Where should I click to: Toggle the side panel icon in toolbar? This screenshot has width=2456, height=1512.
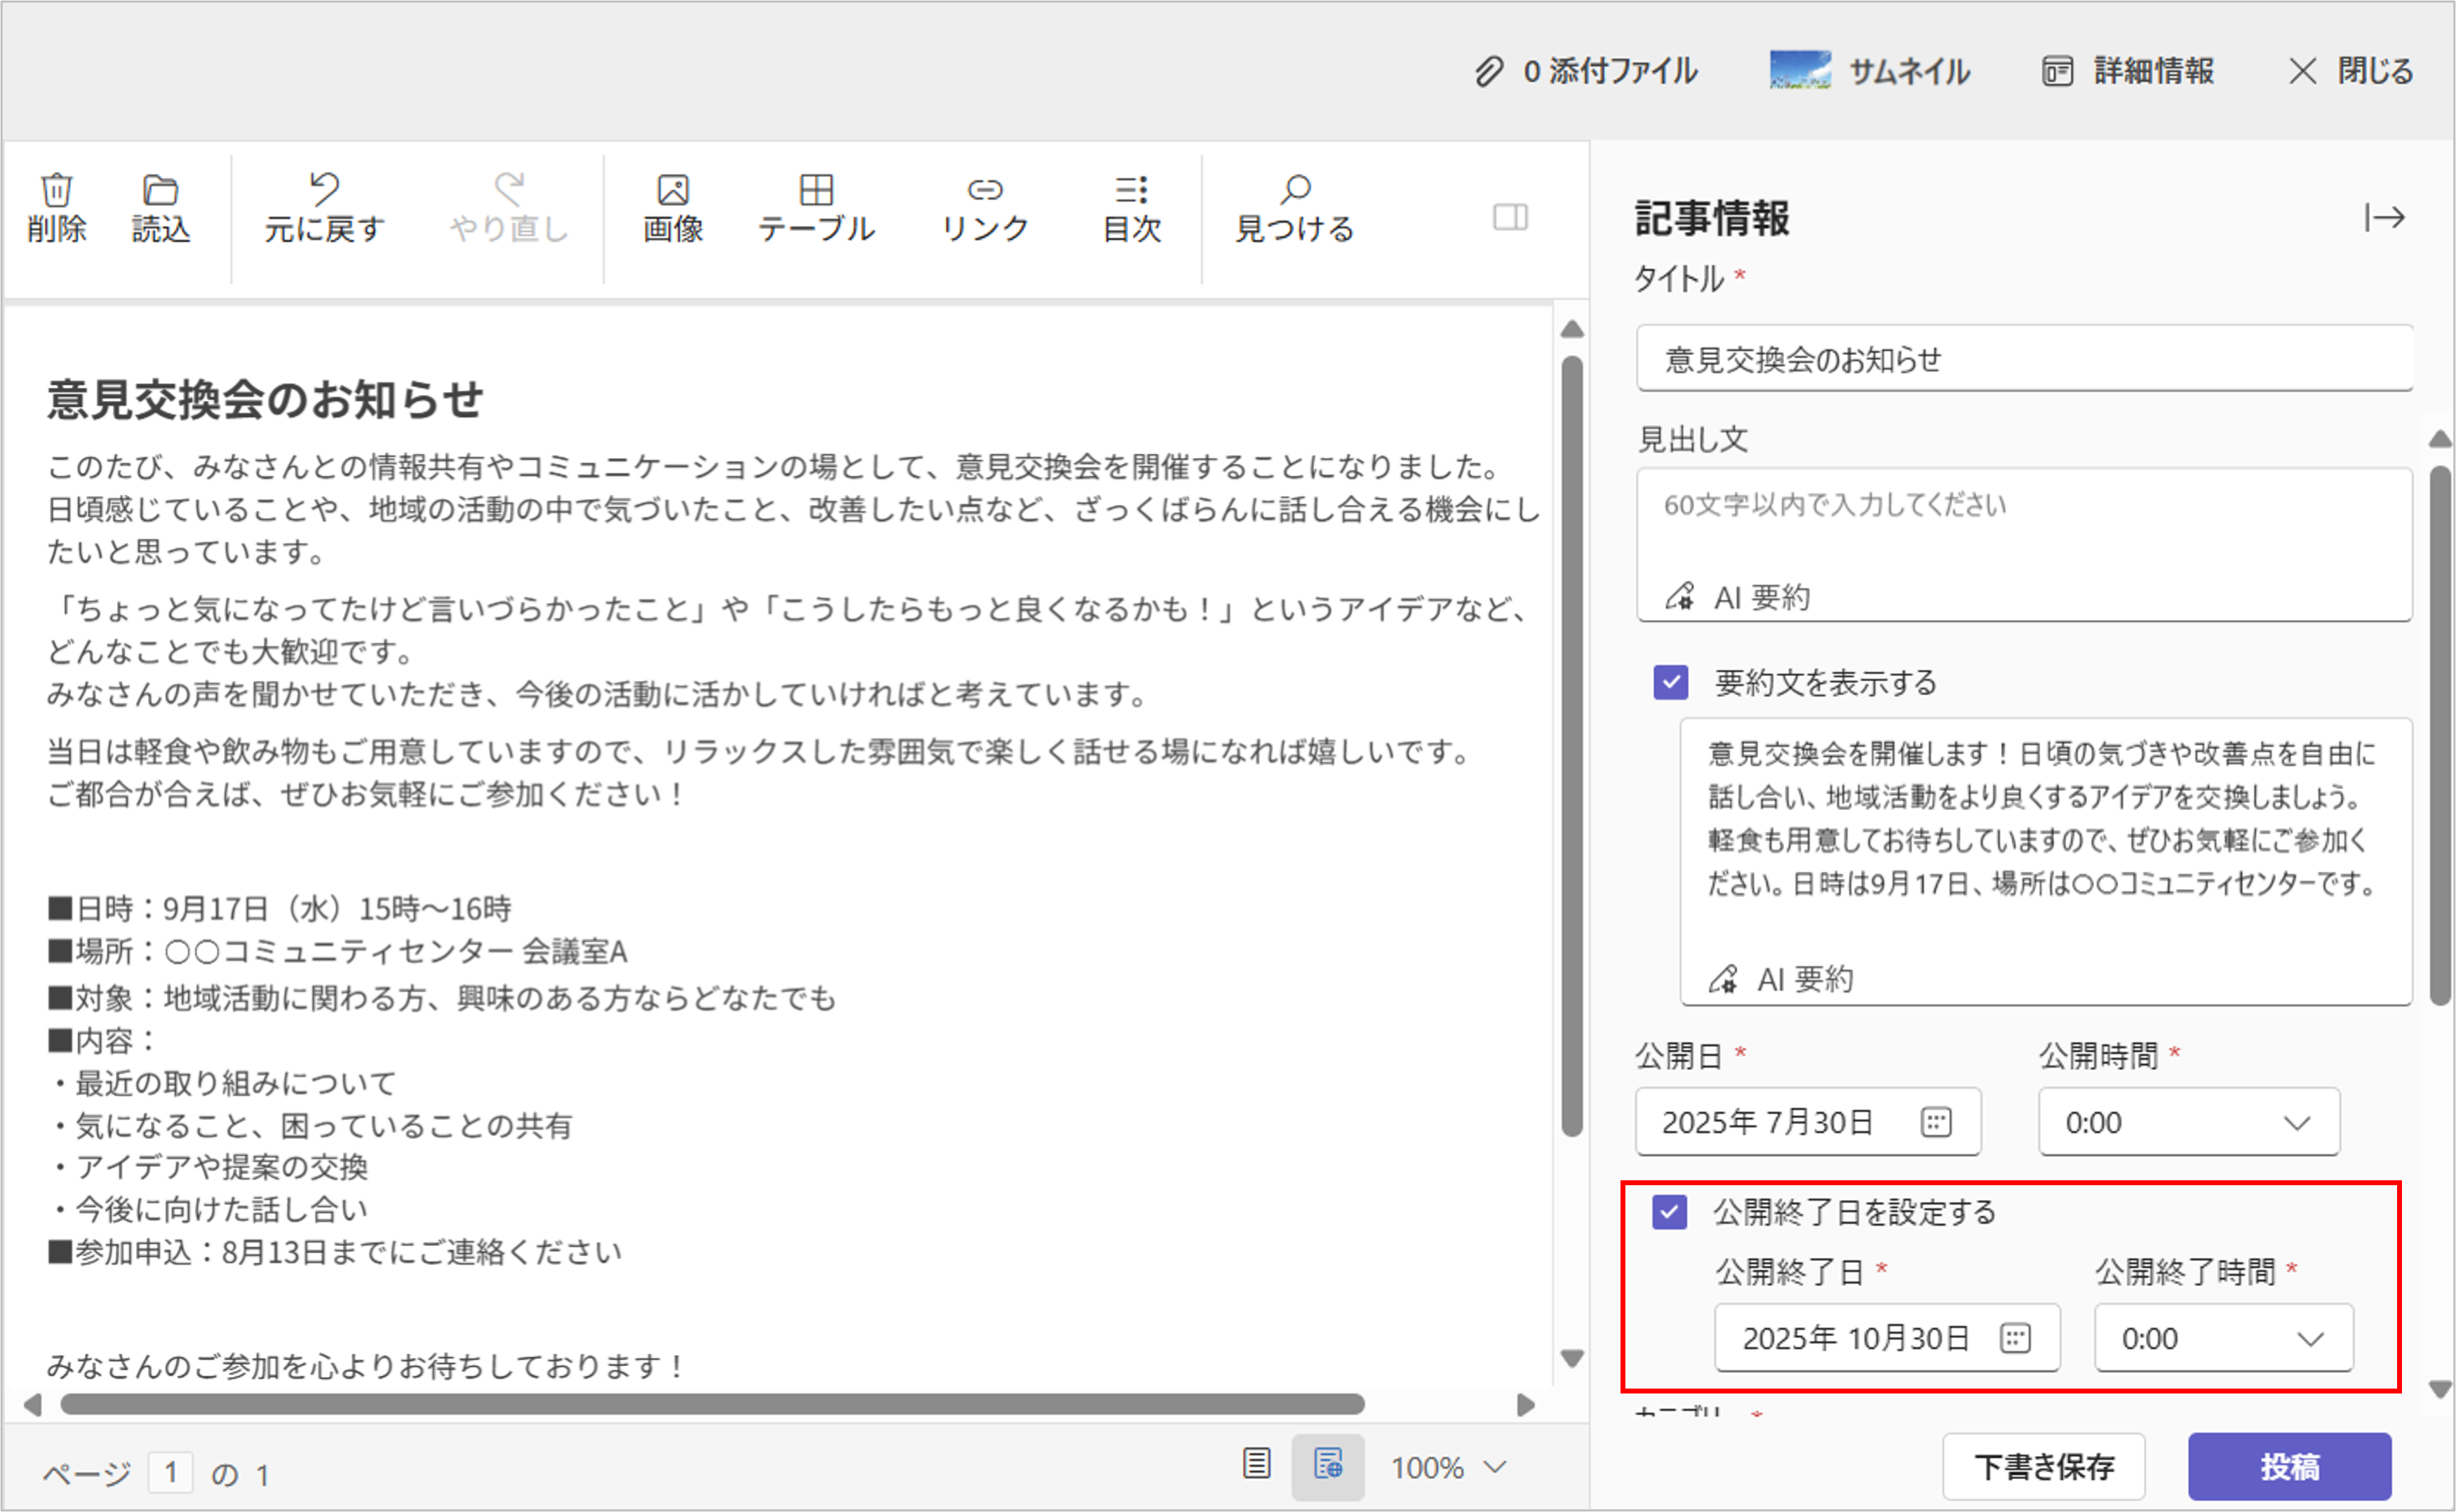tap(1510, 217)
